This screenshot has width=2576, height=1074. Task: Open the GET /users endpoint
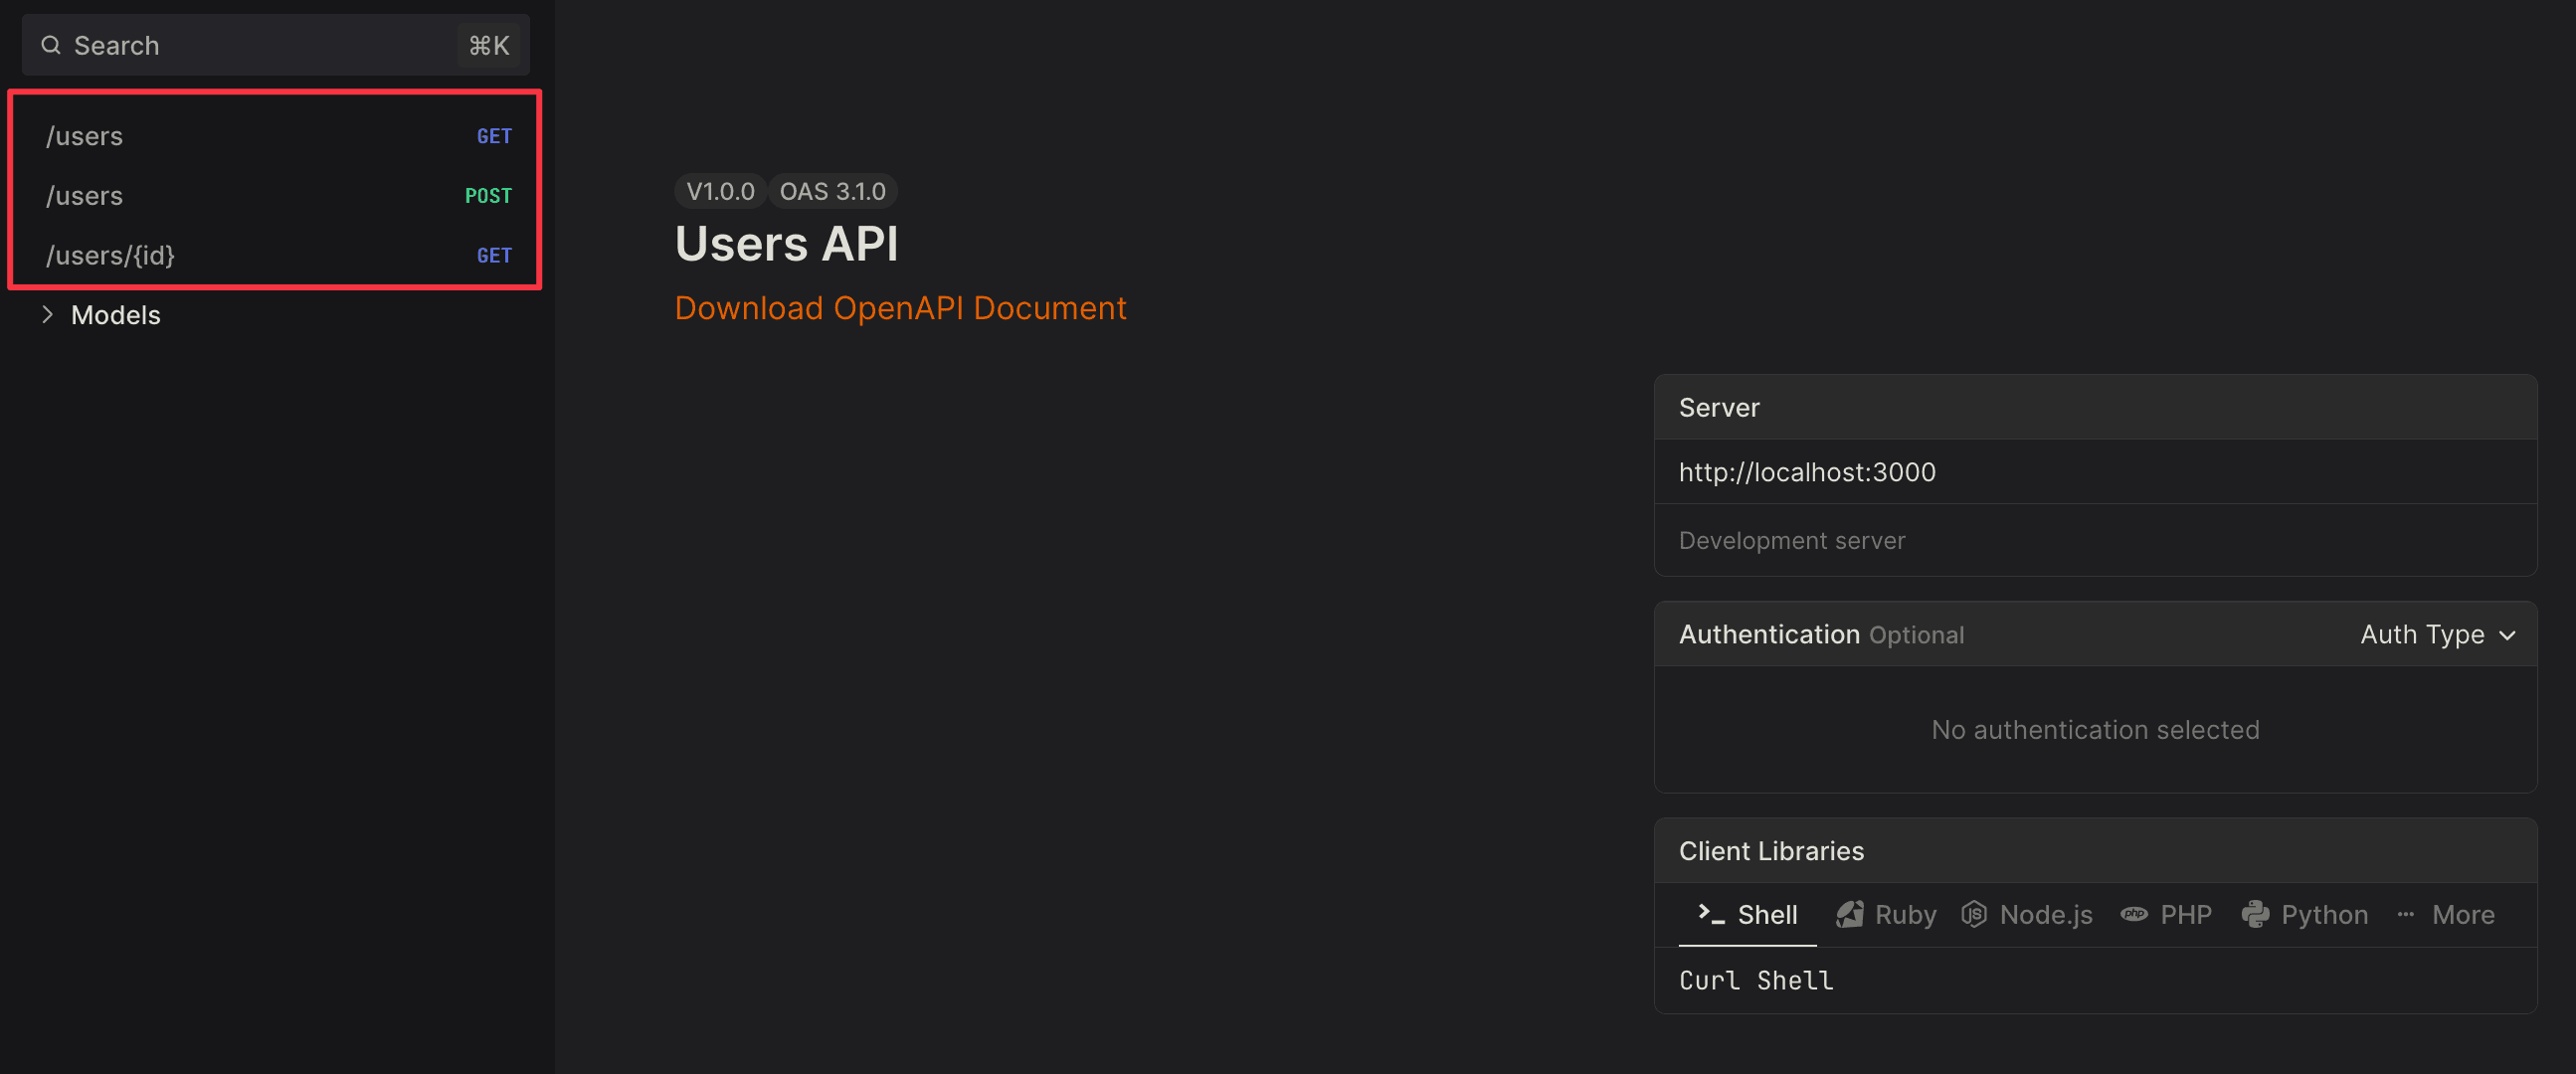click(275, 136)
